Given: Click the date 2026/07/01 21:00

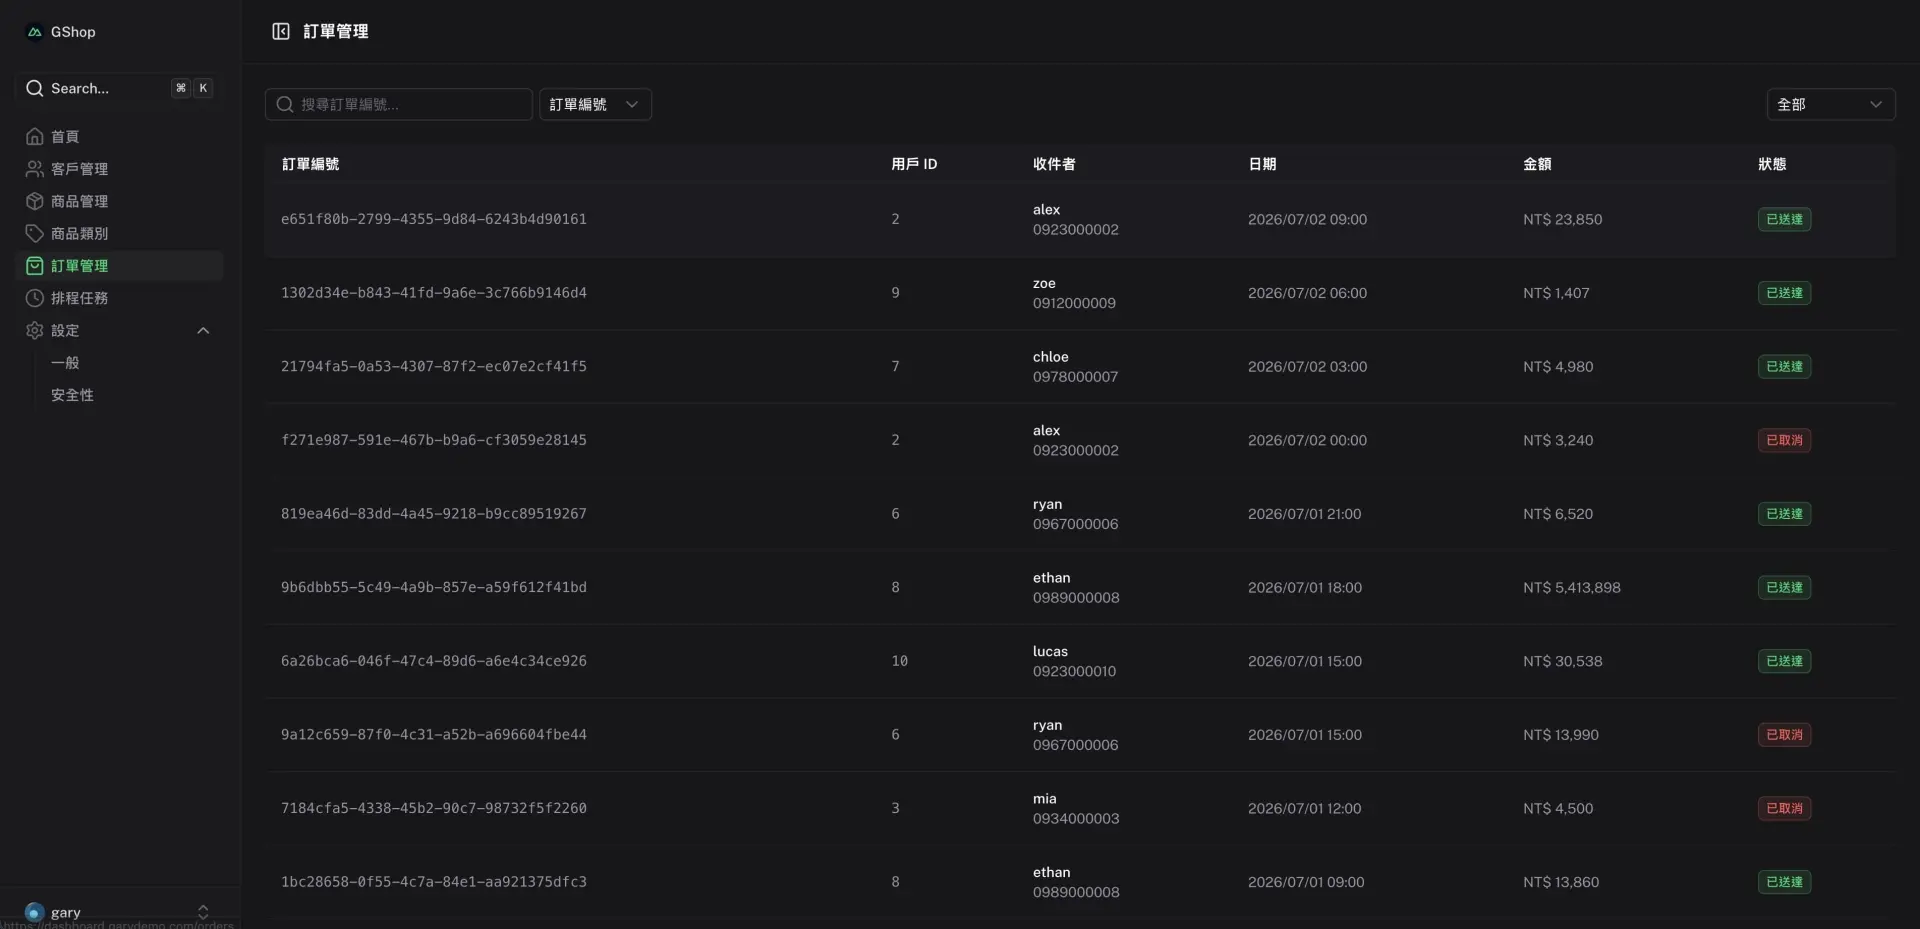Looking at the screenshot, I should (1304, 514).
